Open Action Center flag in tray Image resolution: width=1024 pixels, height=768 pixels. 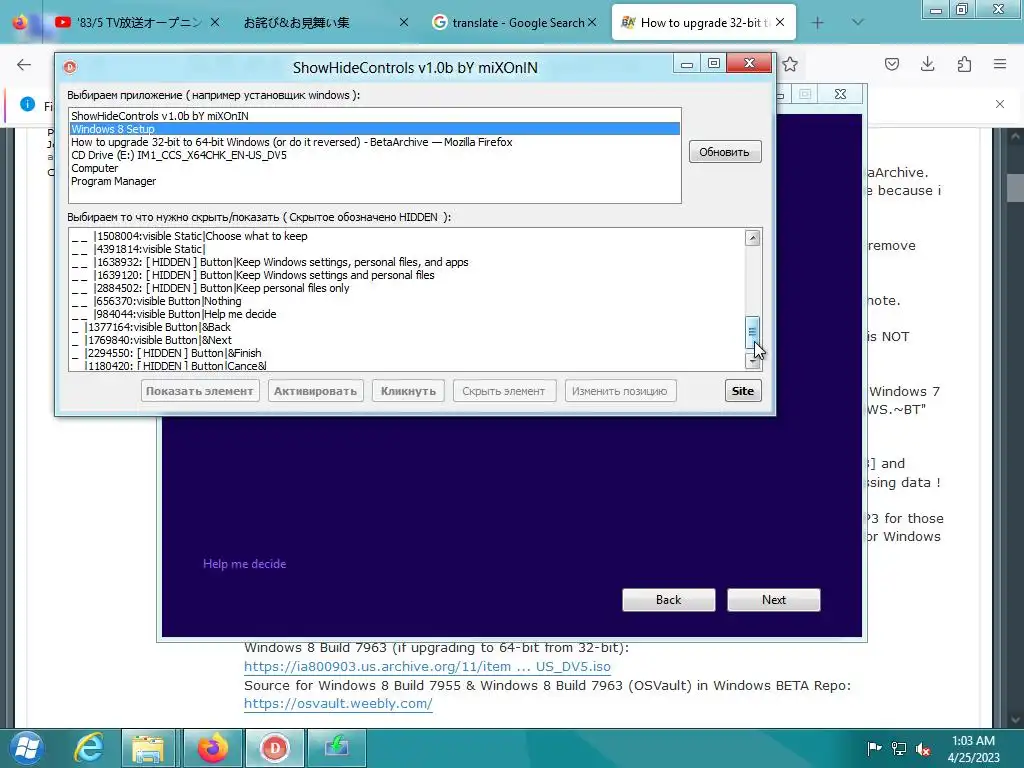coord(874,748)
